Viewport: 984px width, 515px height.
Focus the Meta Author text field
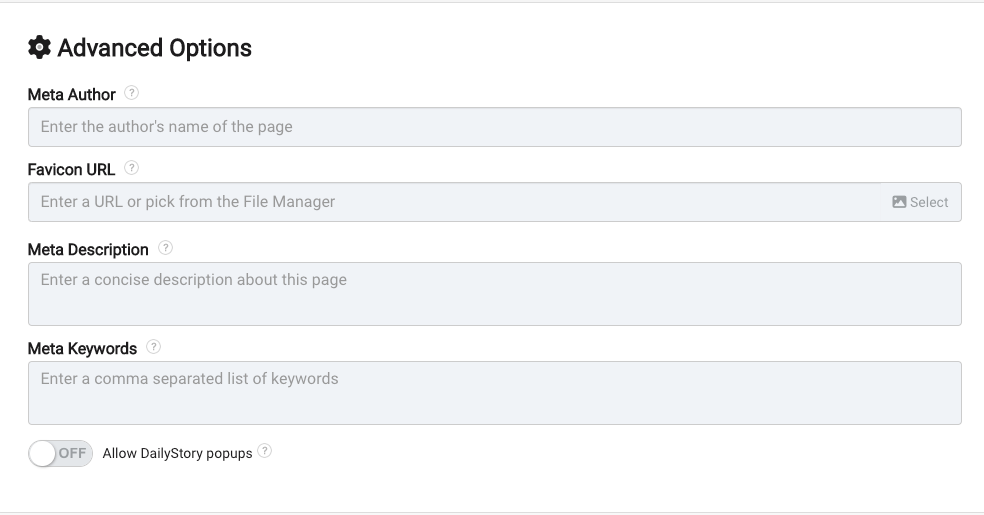click(495, 127)
